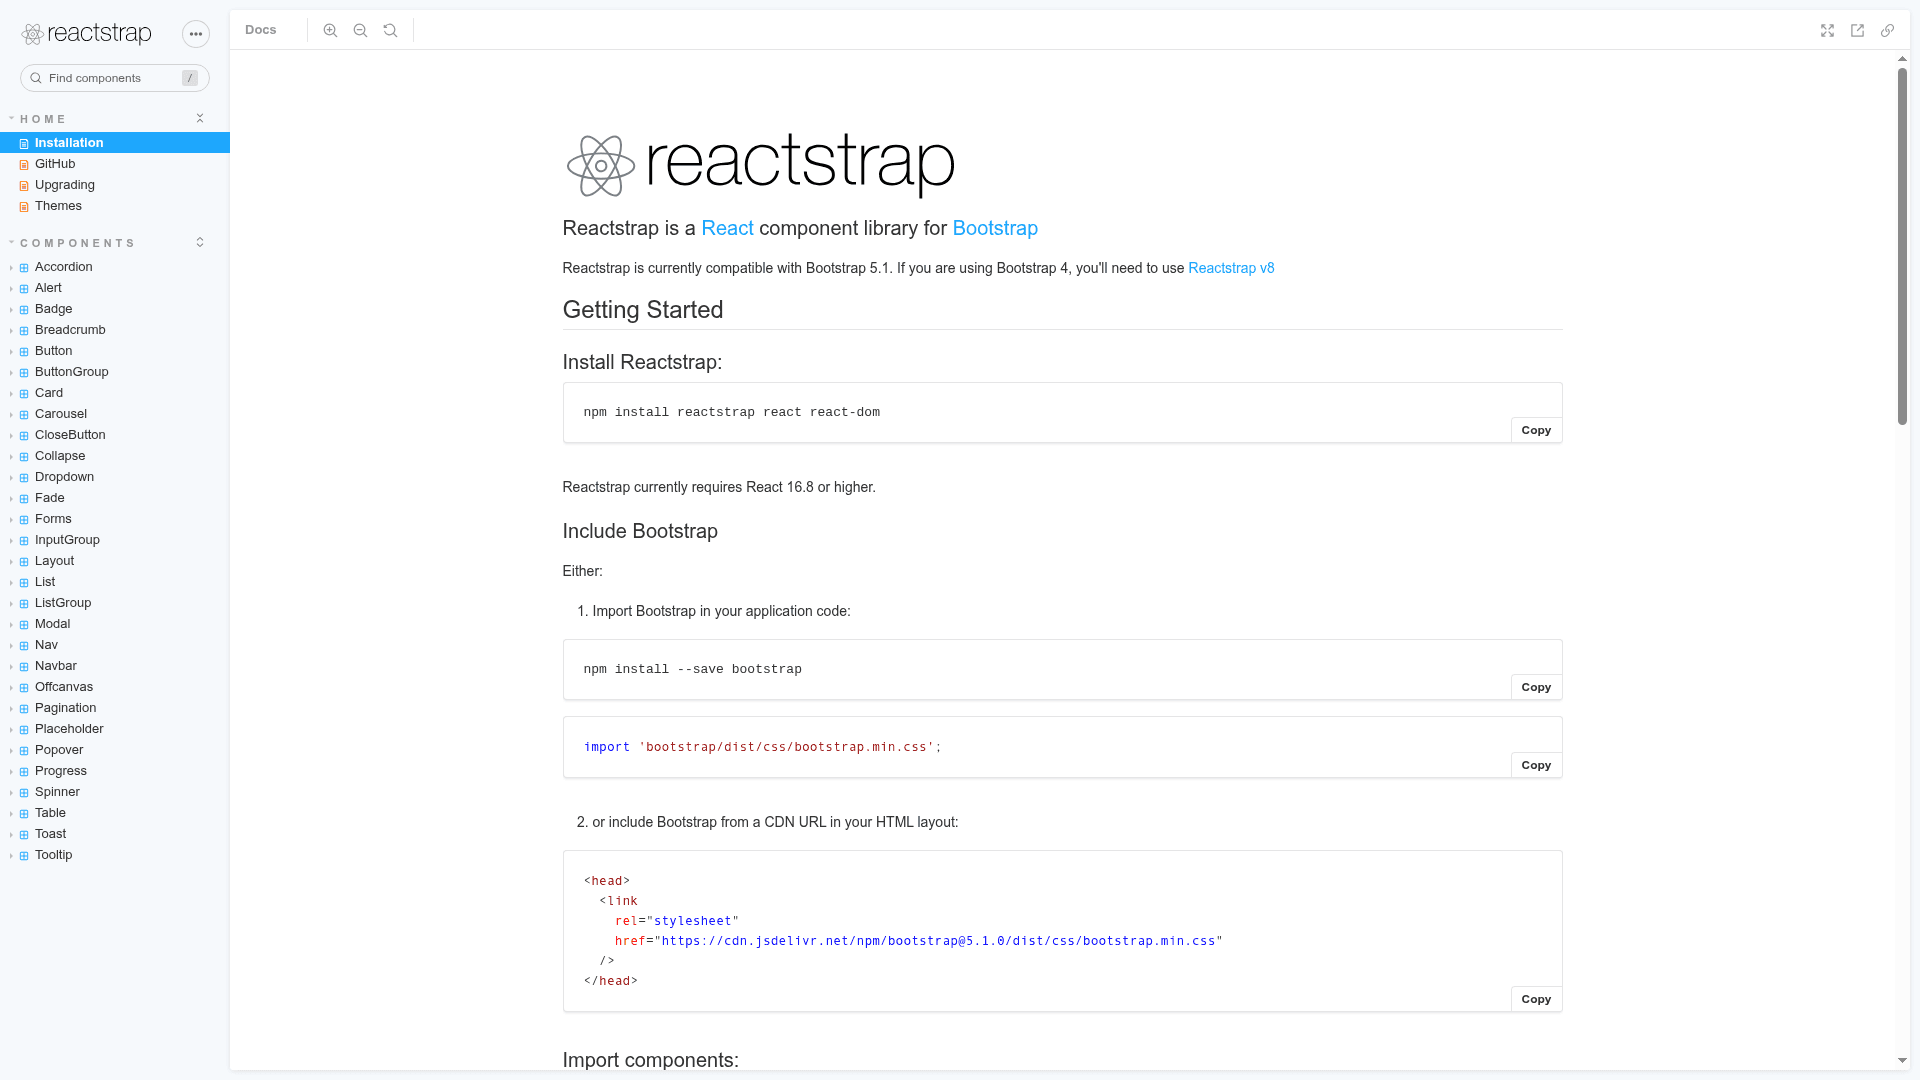Reset zoom with the toolbar icon

pos(390,30)
